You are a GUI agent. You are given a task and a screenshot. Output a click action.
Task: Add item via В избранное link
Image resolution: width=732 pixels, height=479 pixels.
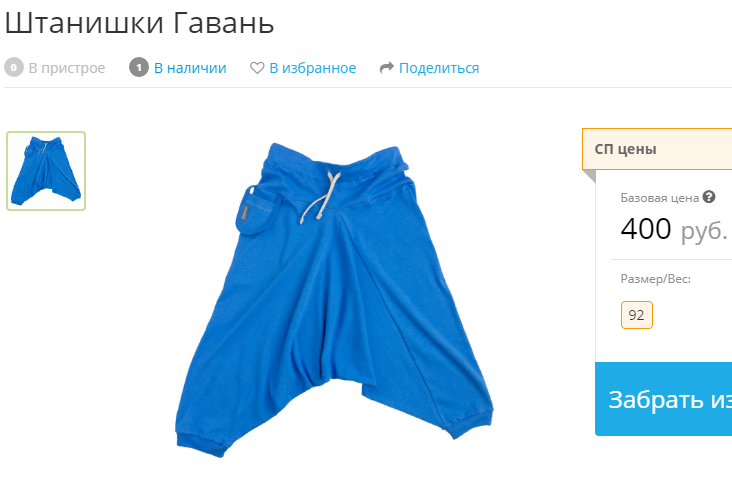(313, 68)
